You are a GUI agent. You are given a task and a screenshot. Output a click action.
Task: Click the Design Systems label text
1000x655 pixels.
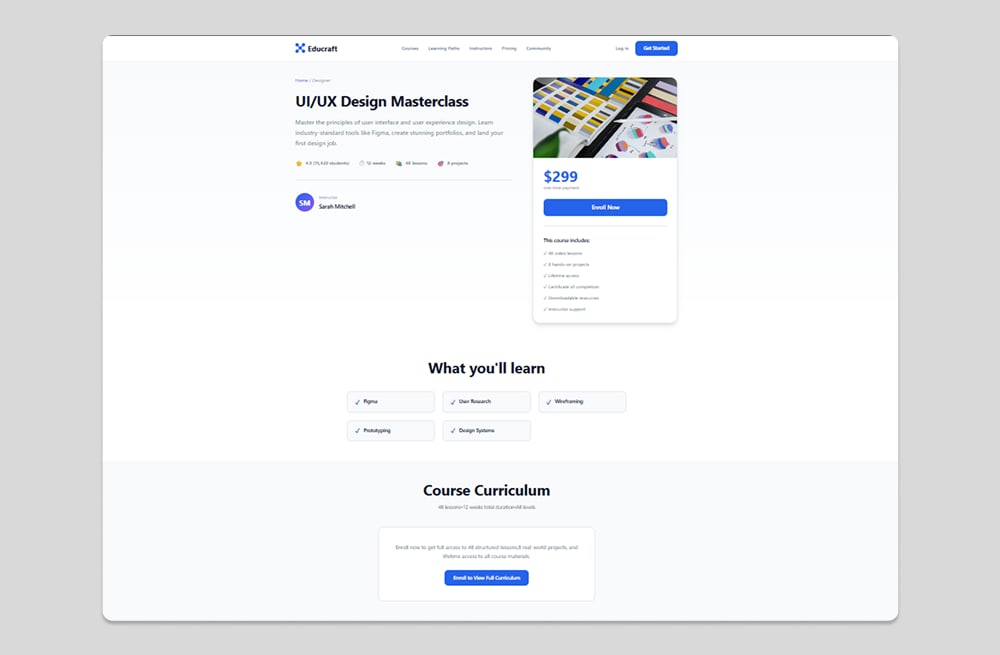pos(477,431)
